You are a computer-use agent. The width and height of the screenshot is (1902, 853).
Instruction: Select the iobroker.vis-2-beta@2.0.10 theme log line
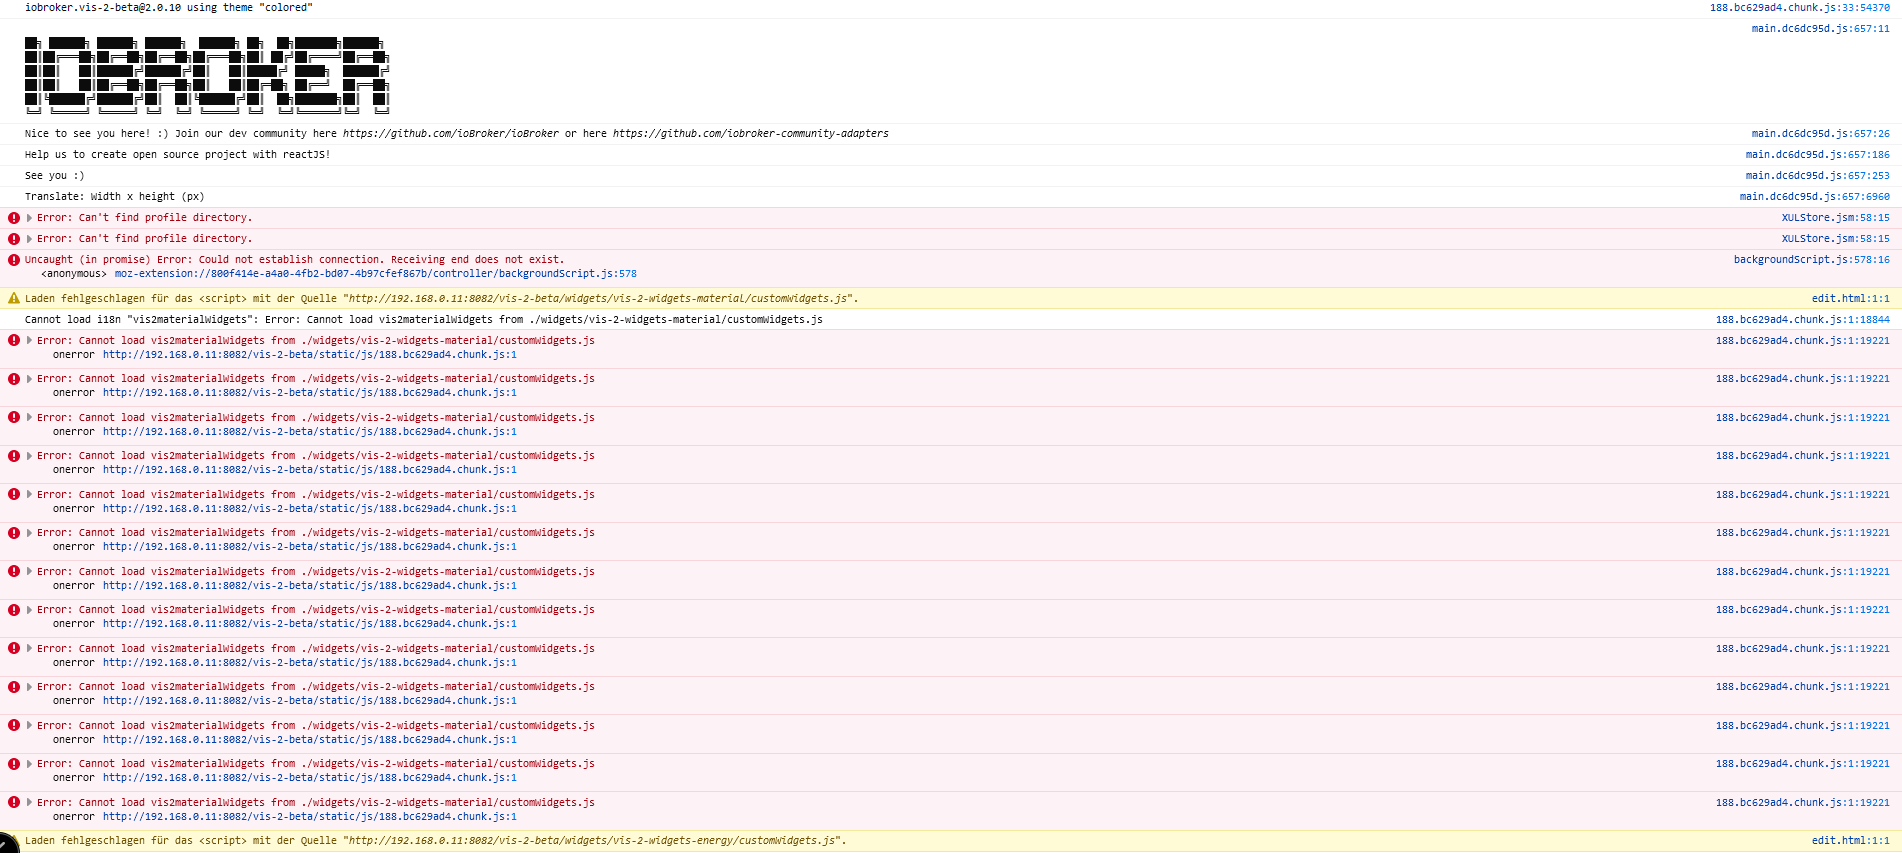[168, 8]
